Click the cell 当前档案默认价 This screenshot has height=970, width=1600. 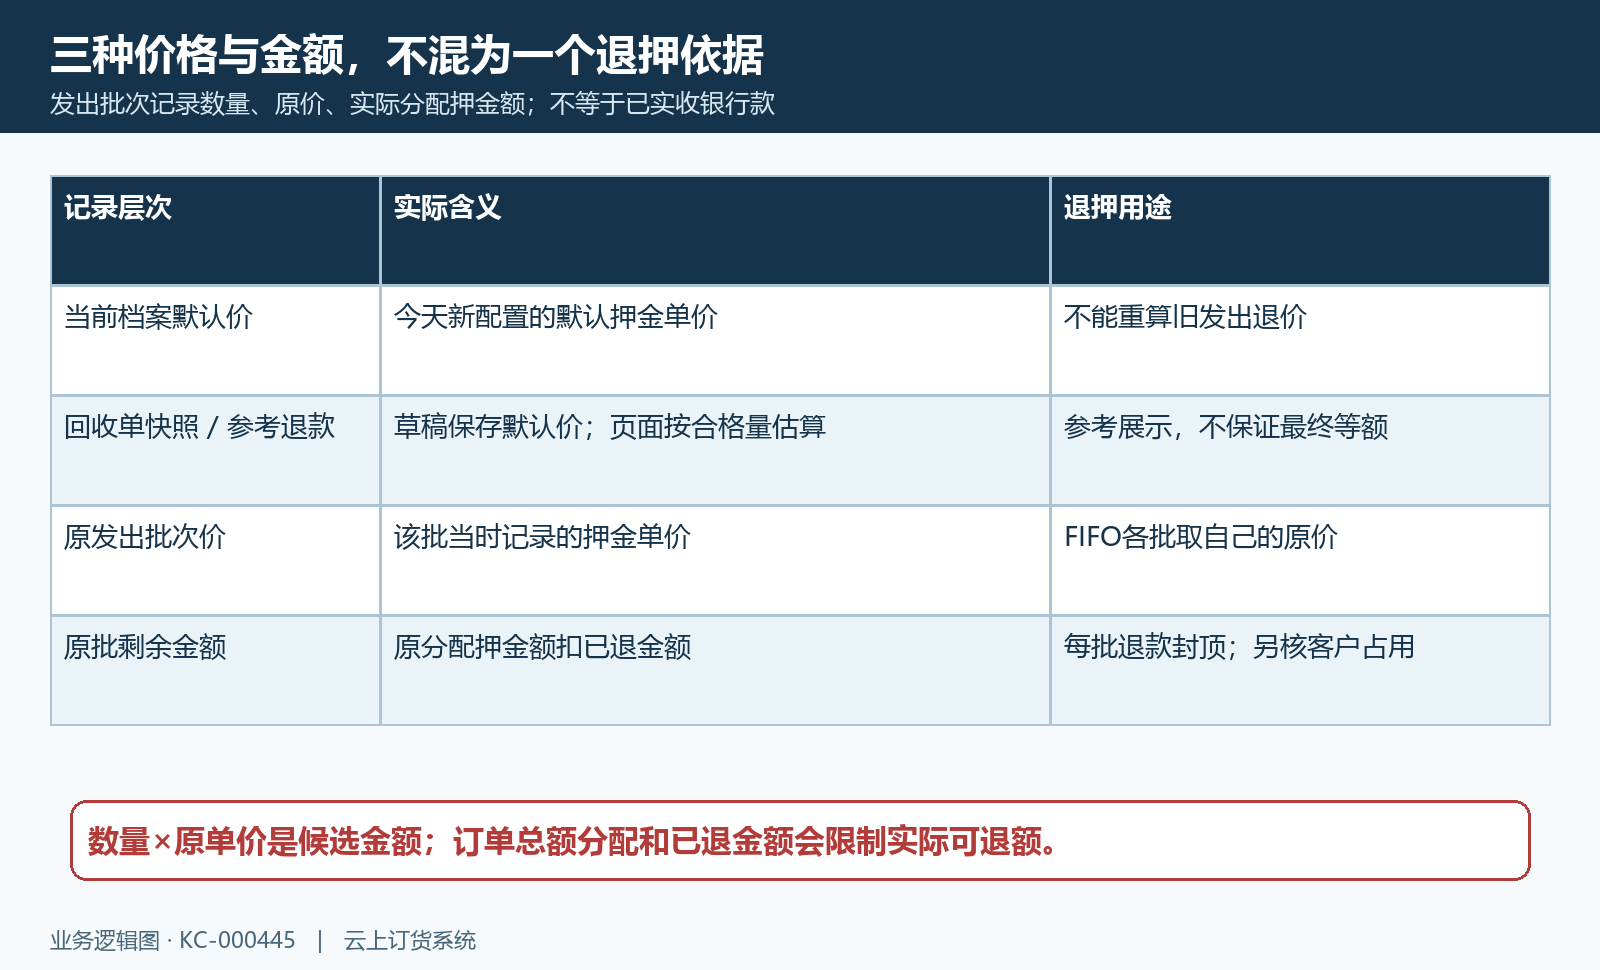tap(215, 341)
